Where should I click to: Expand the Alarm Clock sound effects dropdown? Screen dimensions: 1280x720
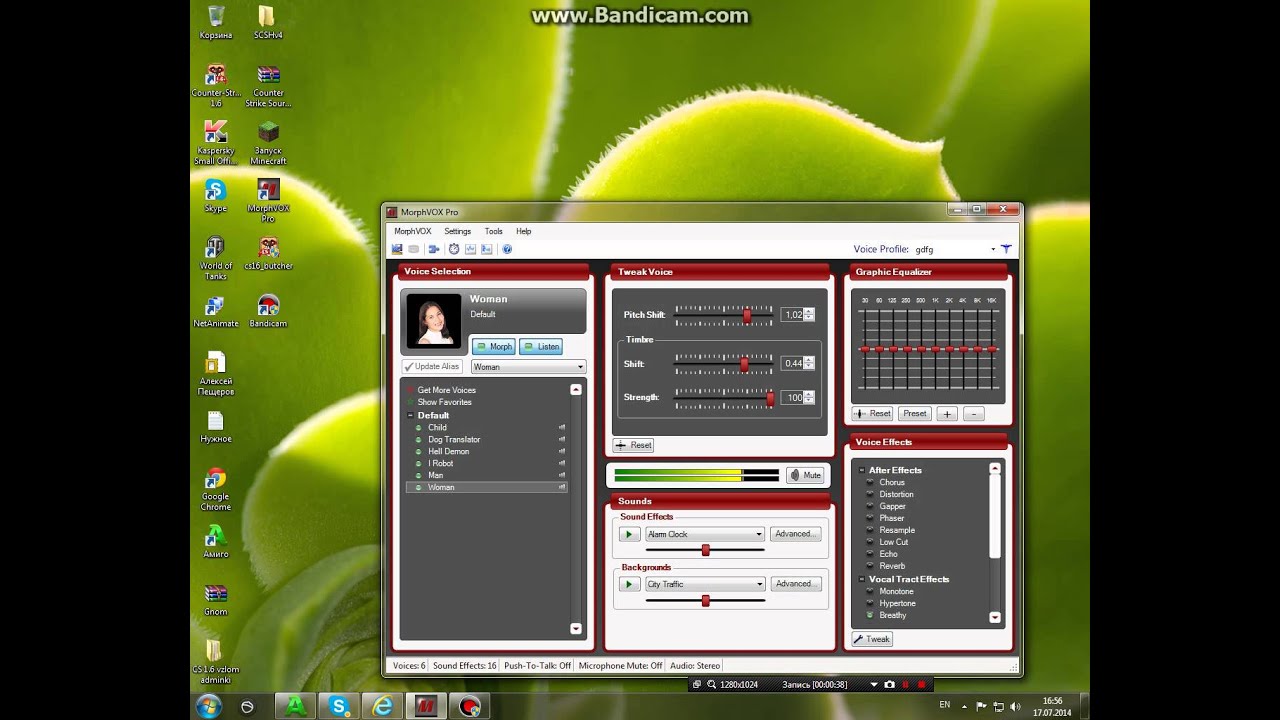759,534
